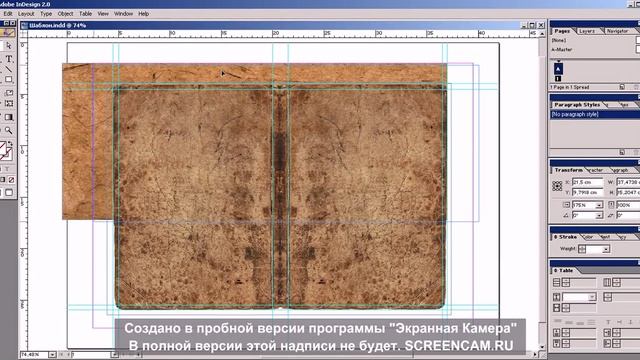This screenshot has height=360, width=640.
Task: Select the Paragraph Styles tab
Action: tap(577, 105)
